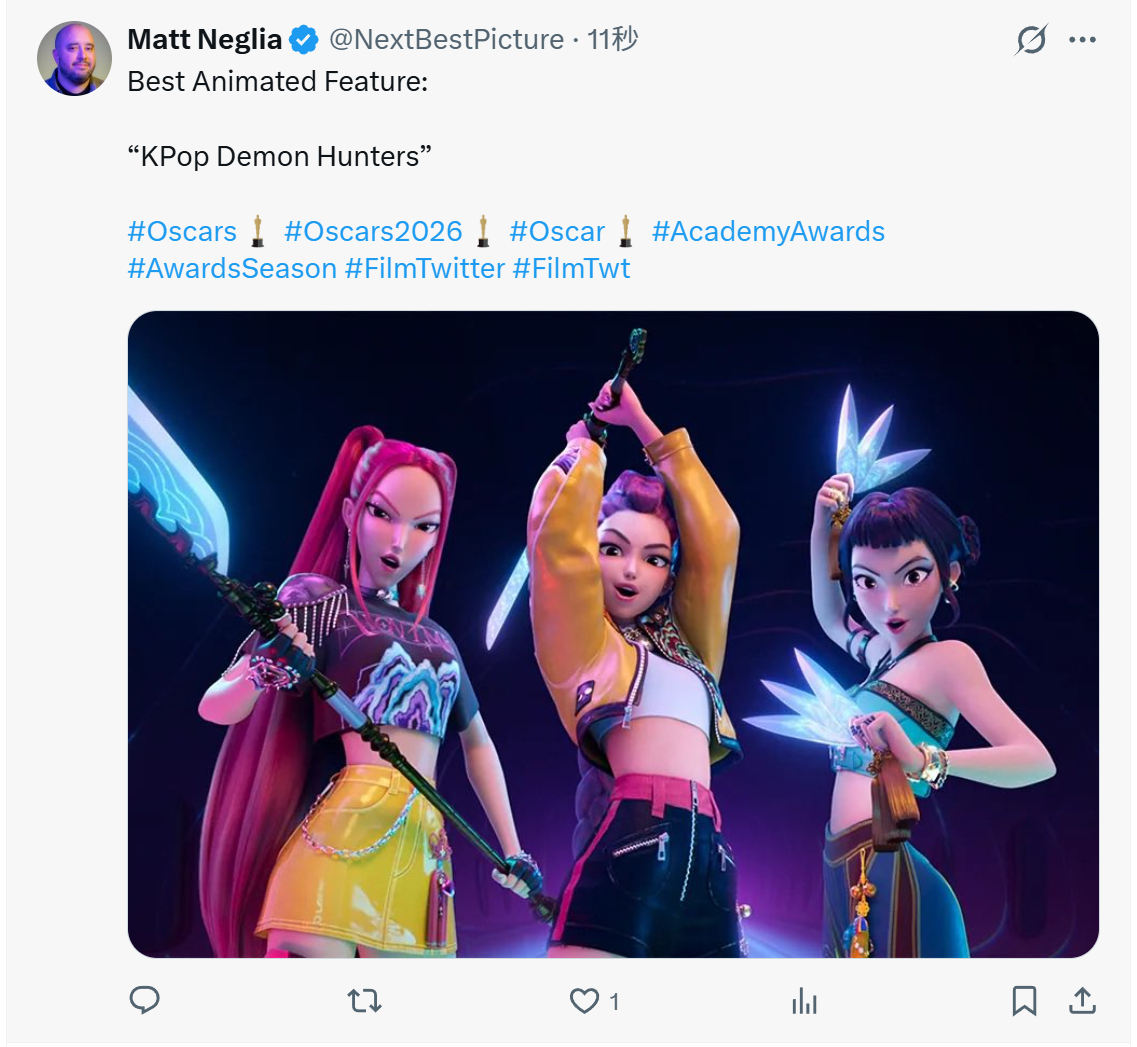Screen dimensions: 1137x1047
Task: Like the post with the heart icon
Action: [x=584, y=1000]
